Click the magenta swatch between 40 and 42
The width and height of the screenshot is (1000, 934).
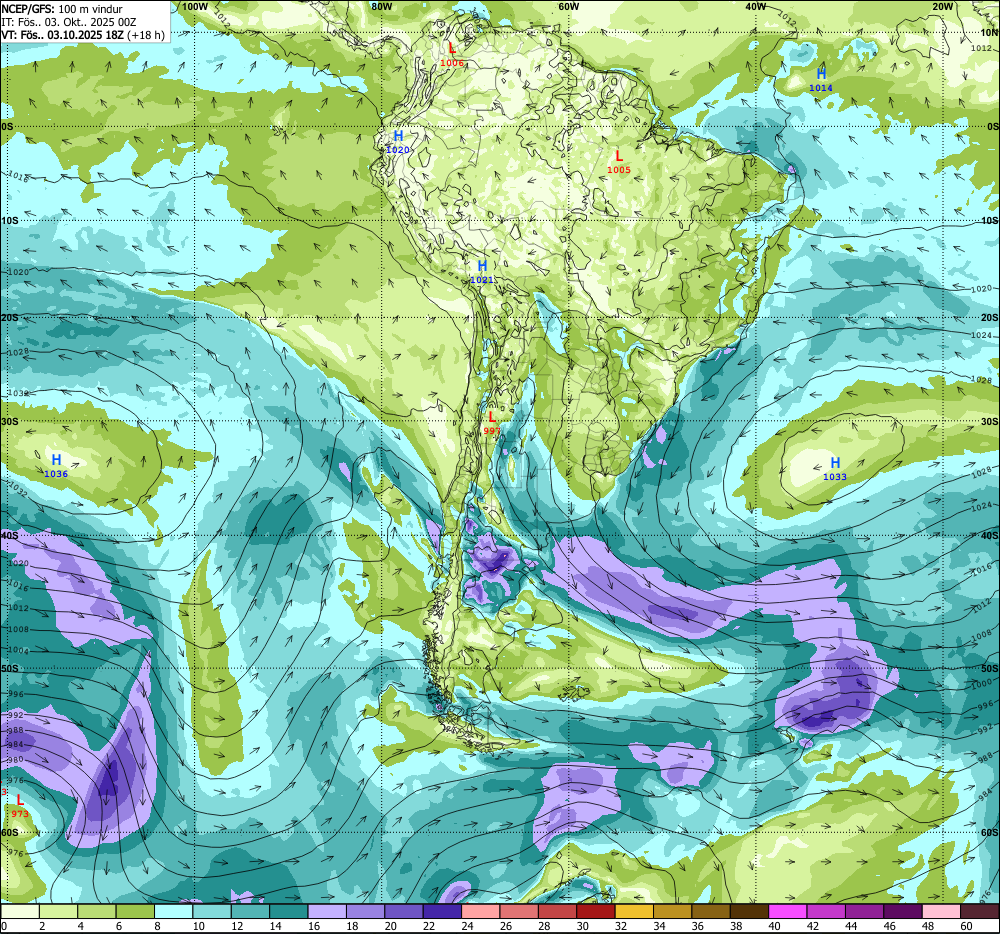[x=788, y=911]
